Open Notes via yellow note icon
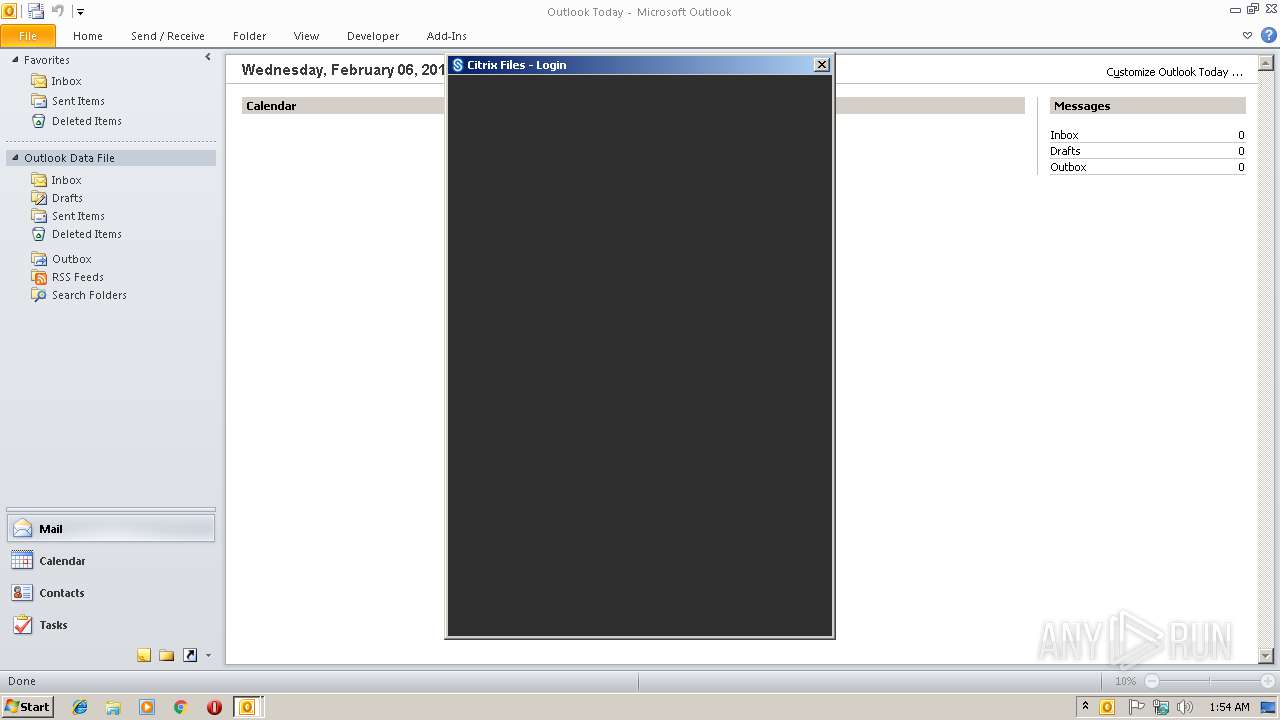The image size is (1280, 720). tap(144, 656)
